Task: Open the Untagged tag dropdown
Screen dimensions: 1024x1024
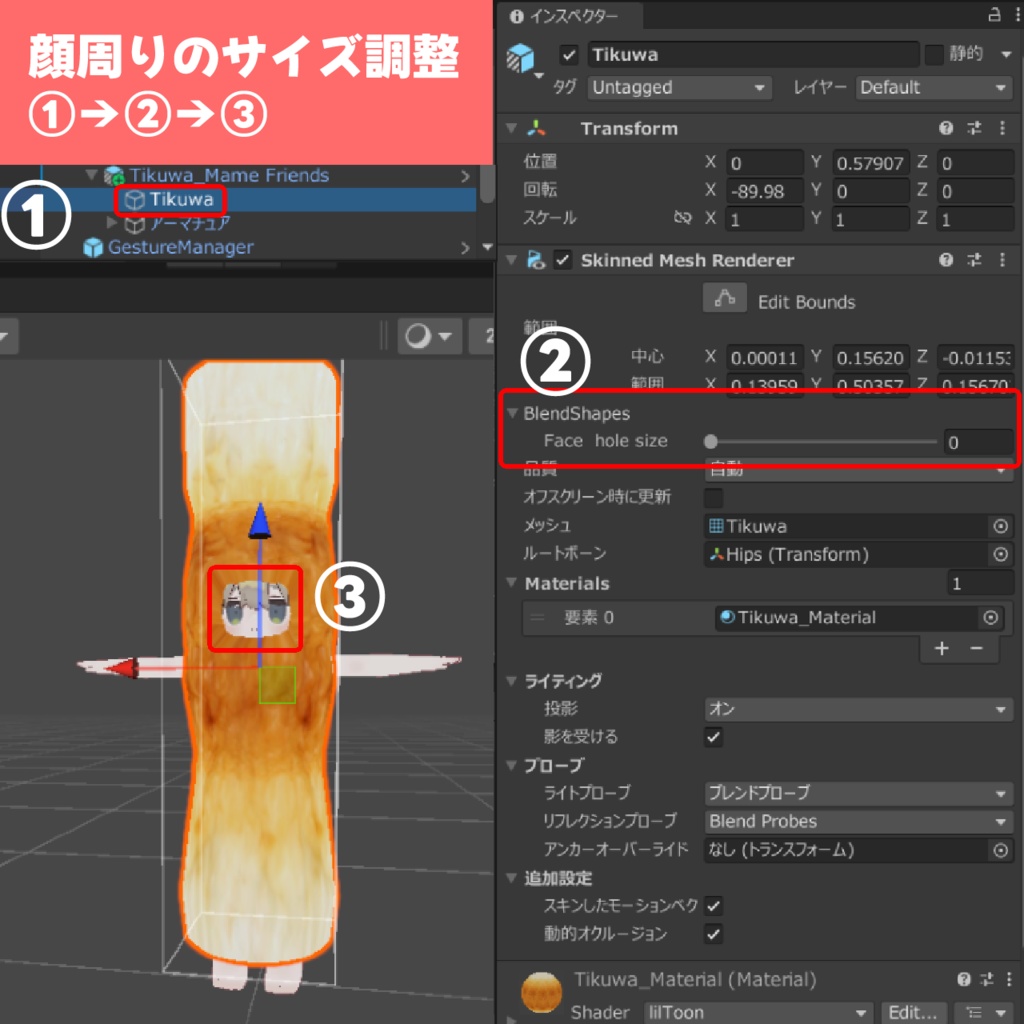Action: coord(679,87)
